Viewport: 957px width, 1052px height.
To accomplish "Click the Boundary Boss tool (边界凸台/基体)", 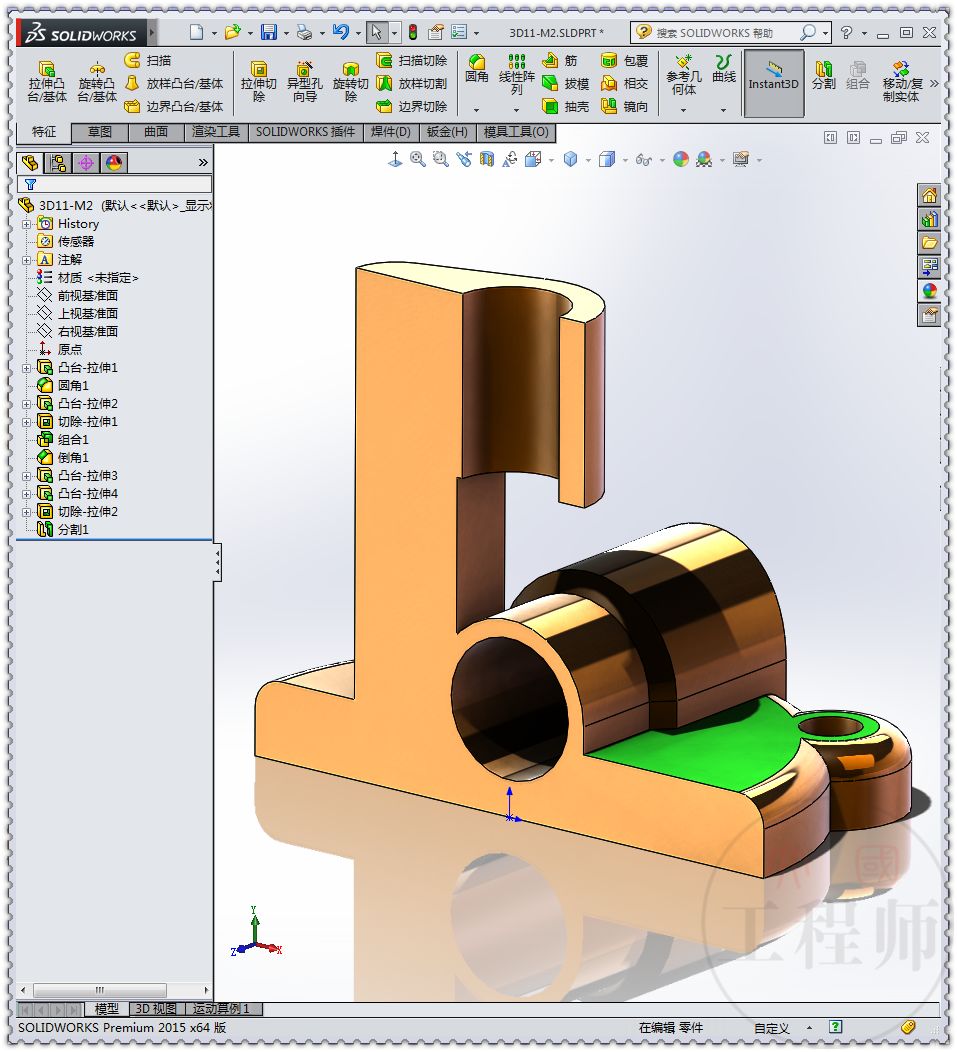I will (x=174, y=106).
